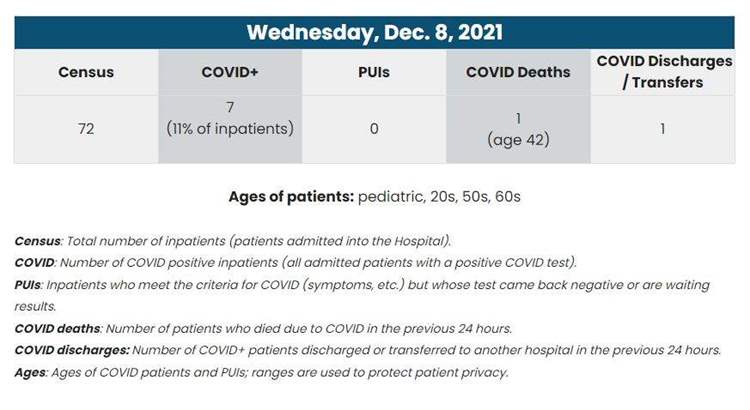Image resolution: width=750 pixels, height=410 pixels.
Task: Select the COVID+ column header
Action: (x=230, y=72)
